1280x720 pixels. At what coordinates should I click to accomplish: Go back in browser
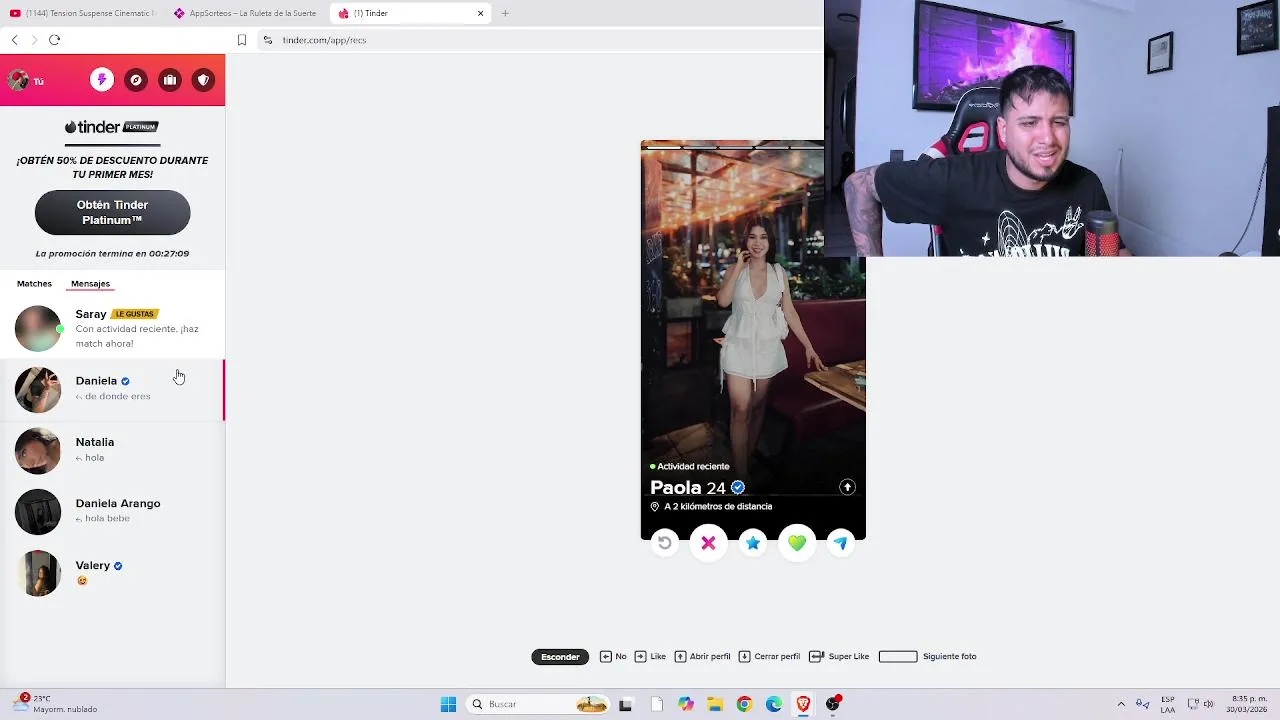point(14,40)
